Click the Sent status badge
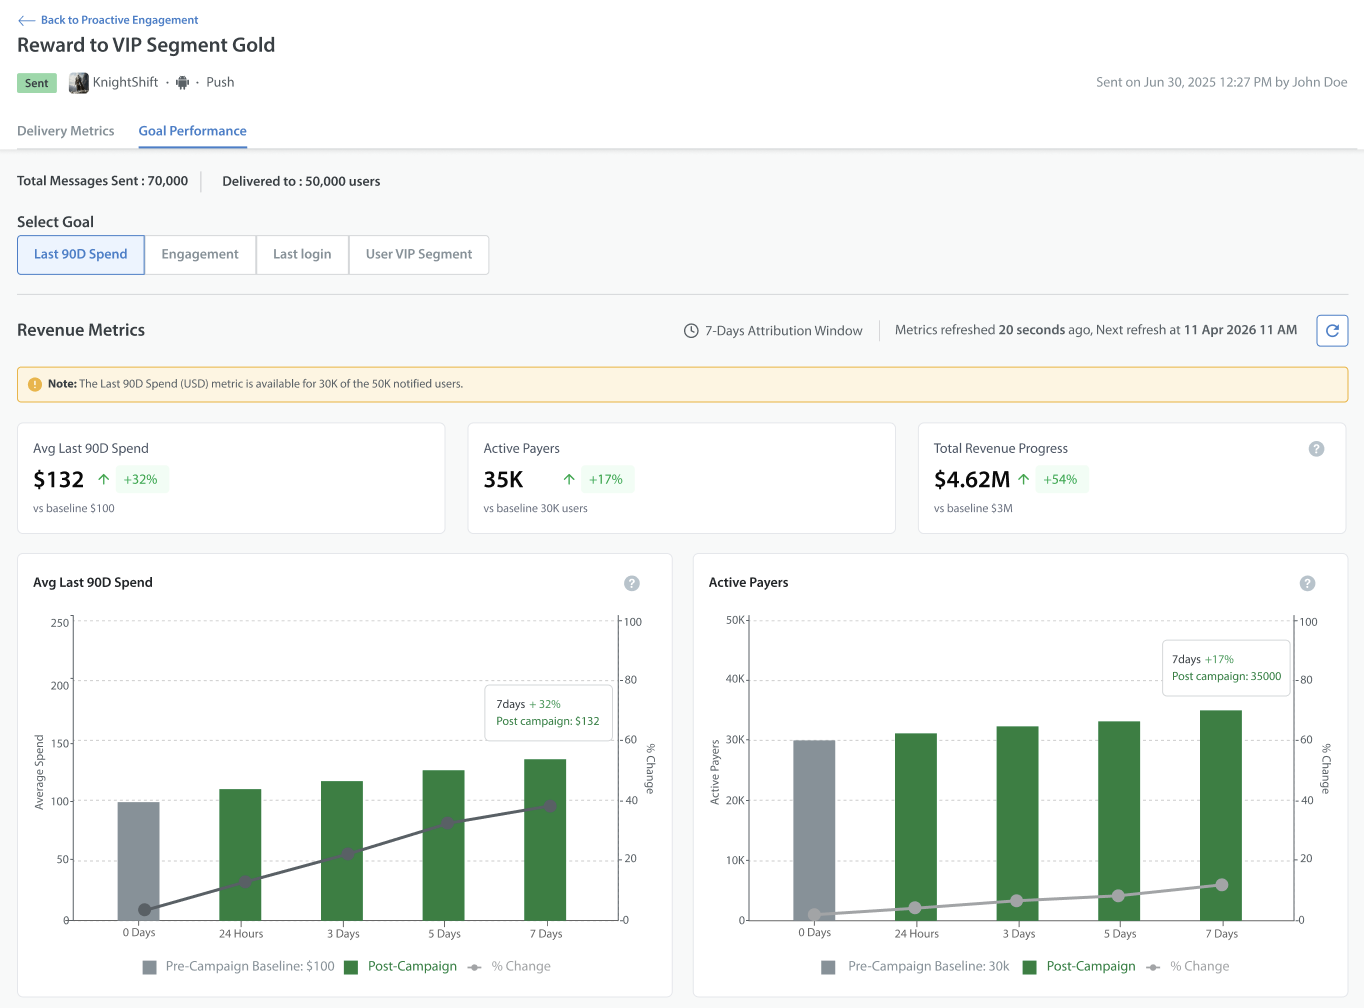This screenshot has height=1008, width=1364. pos(37,83)
